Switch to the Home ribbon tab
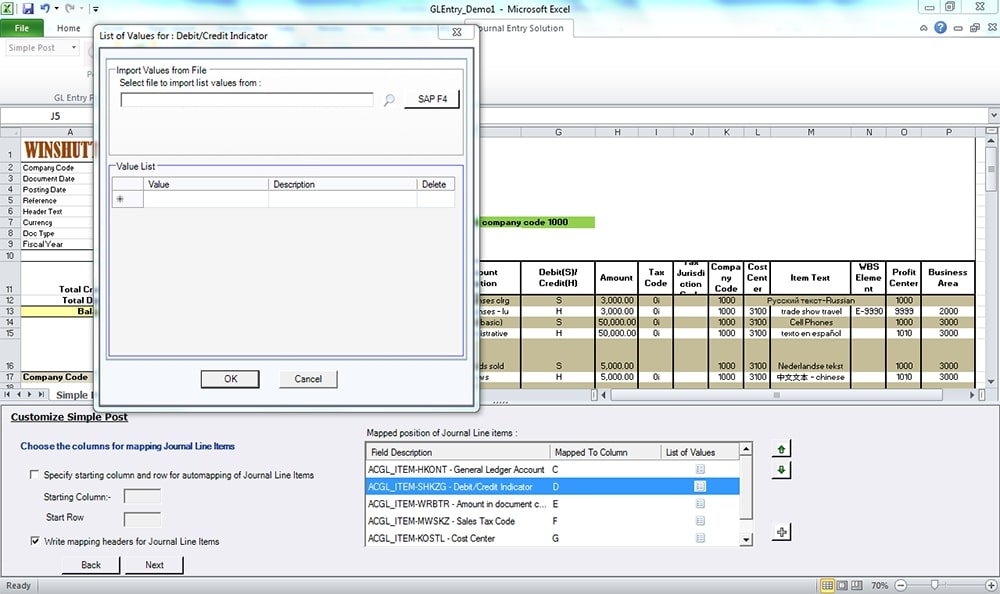The height and width of the screenshot is (594, 1000). 68,28
